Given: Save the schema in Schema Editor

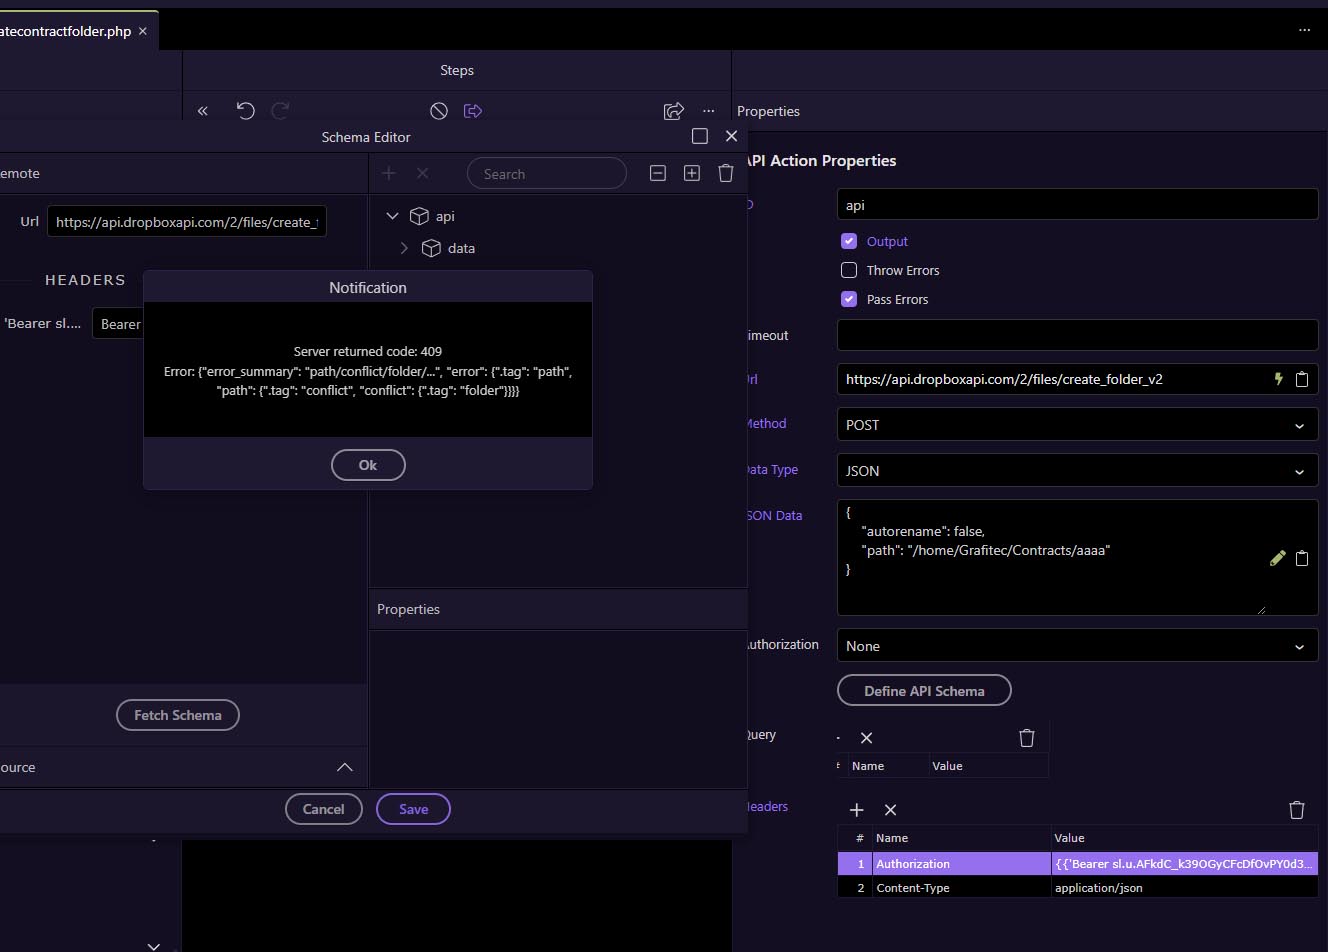Looking at the screenshot, I should (x=413, y=809).
